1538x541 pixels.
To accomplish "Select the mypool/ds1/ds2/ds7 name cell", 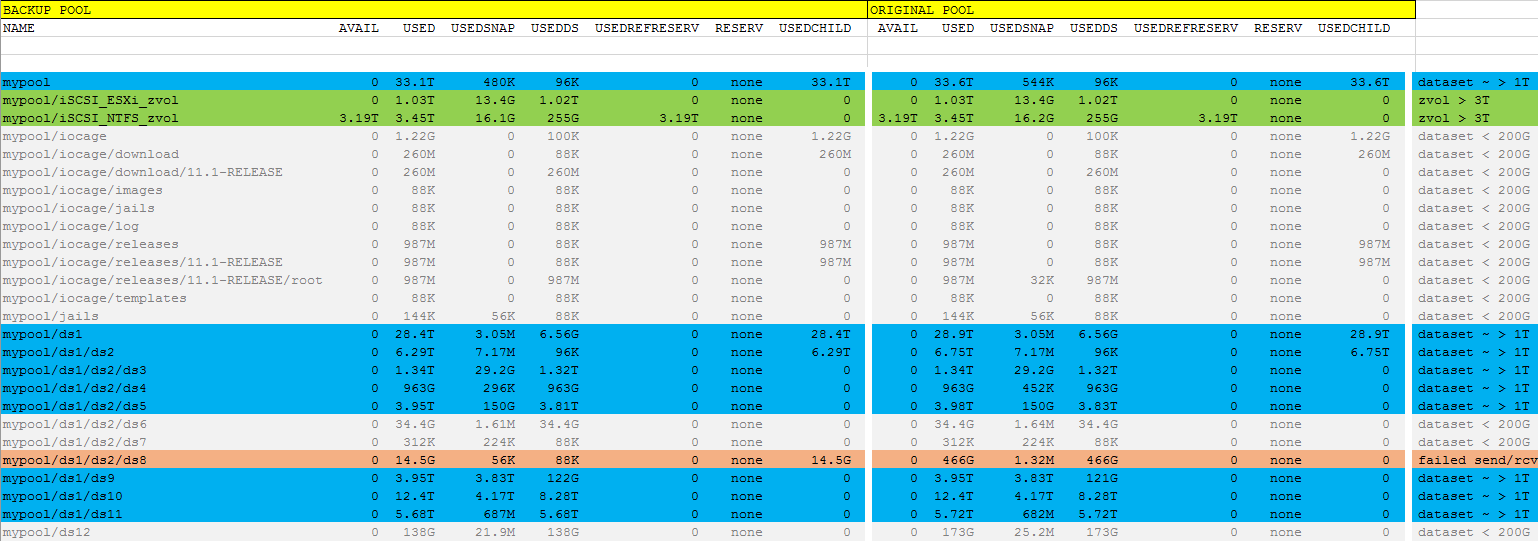I will 74,442.
